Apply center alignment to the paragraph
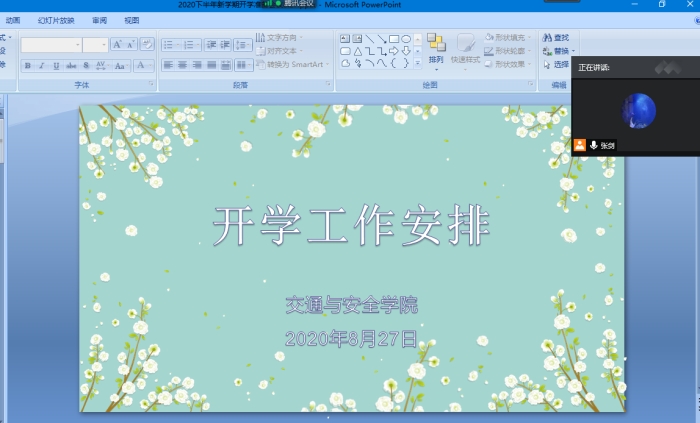The height and width of the screenshot is (423, 700). pyautogui.click(x=183, y=65)
